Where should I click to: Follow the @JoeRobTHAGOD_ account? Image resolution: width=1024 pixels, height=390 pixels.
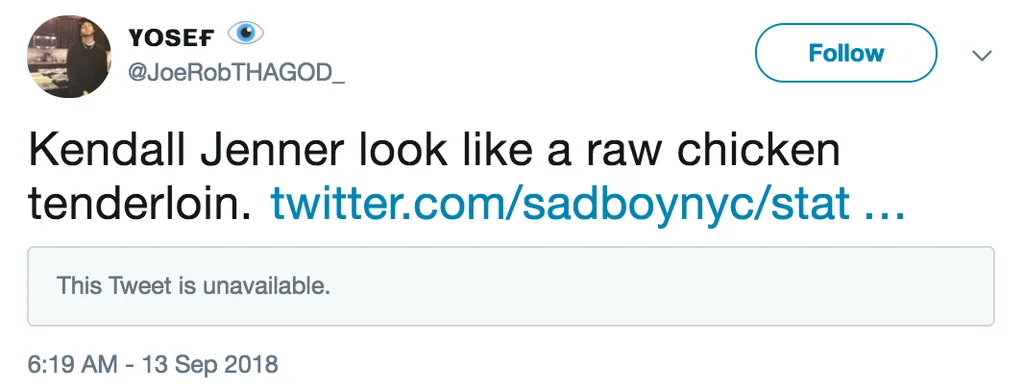pos(846,53)
